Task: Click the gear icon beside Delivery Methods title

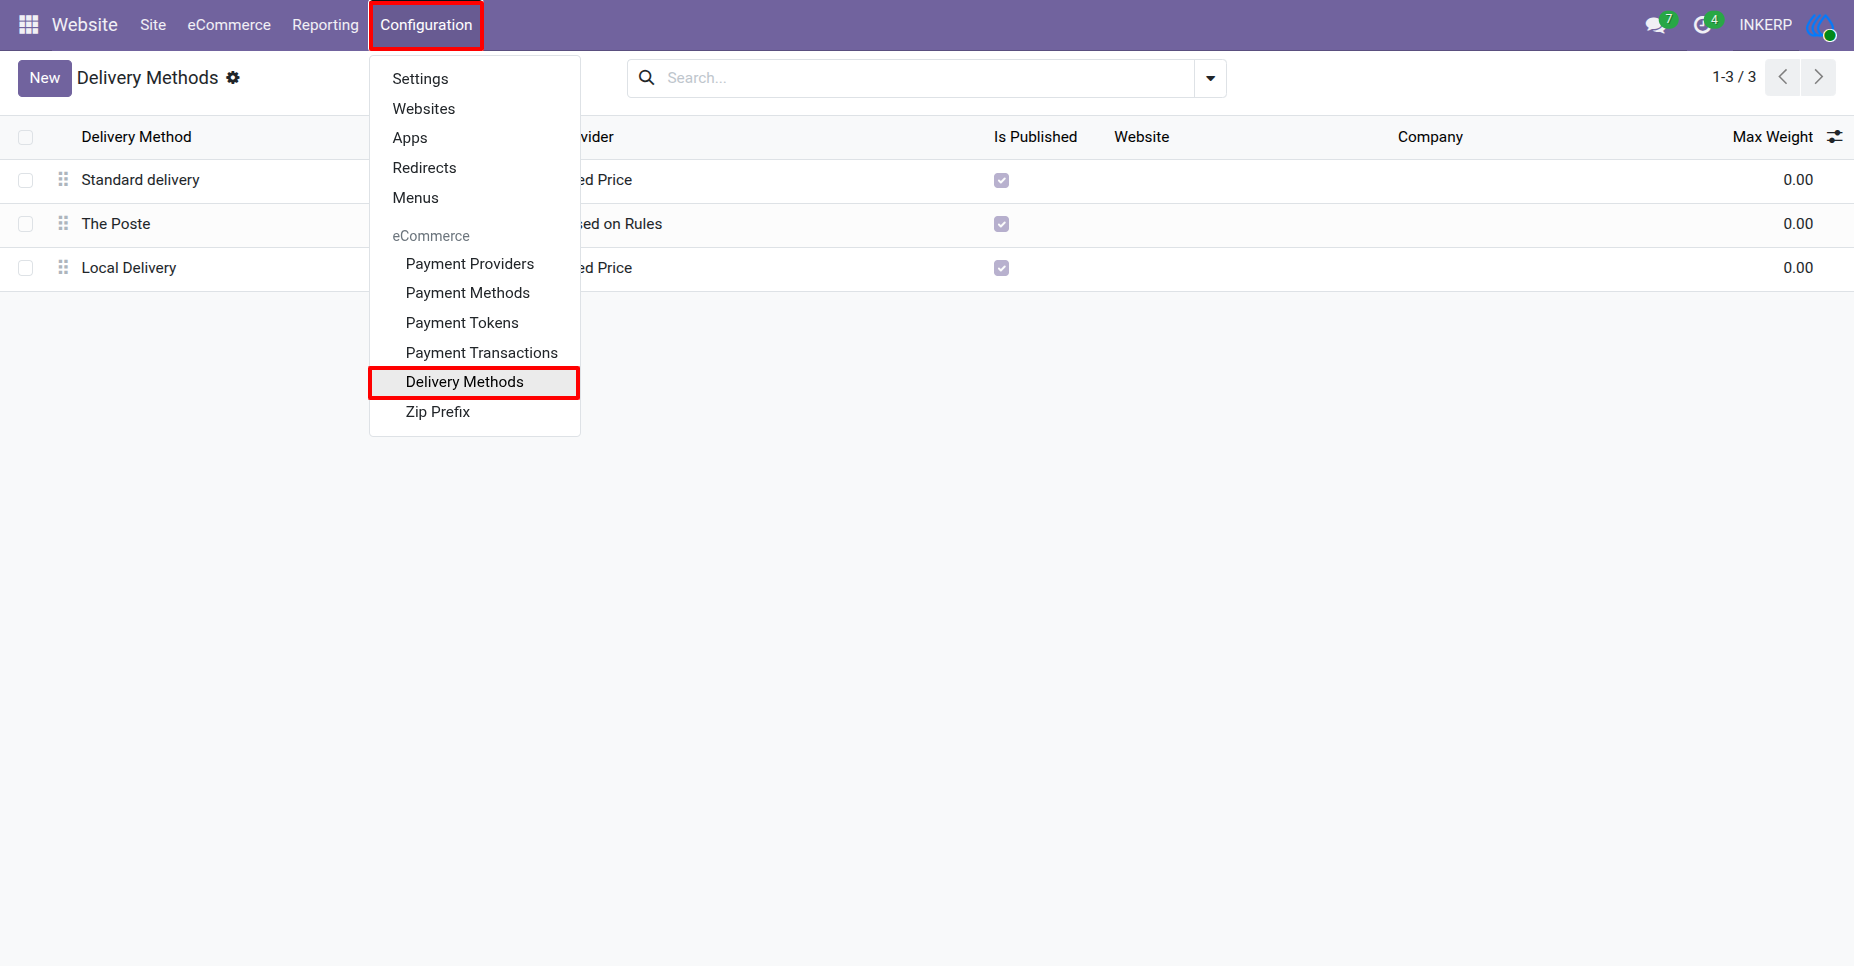Action: [x=233, y=78]
